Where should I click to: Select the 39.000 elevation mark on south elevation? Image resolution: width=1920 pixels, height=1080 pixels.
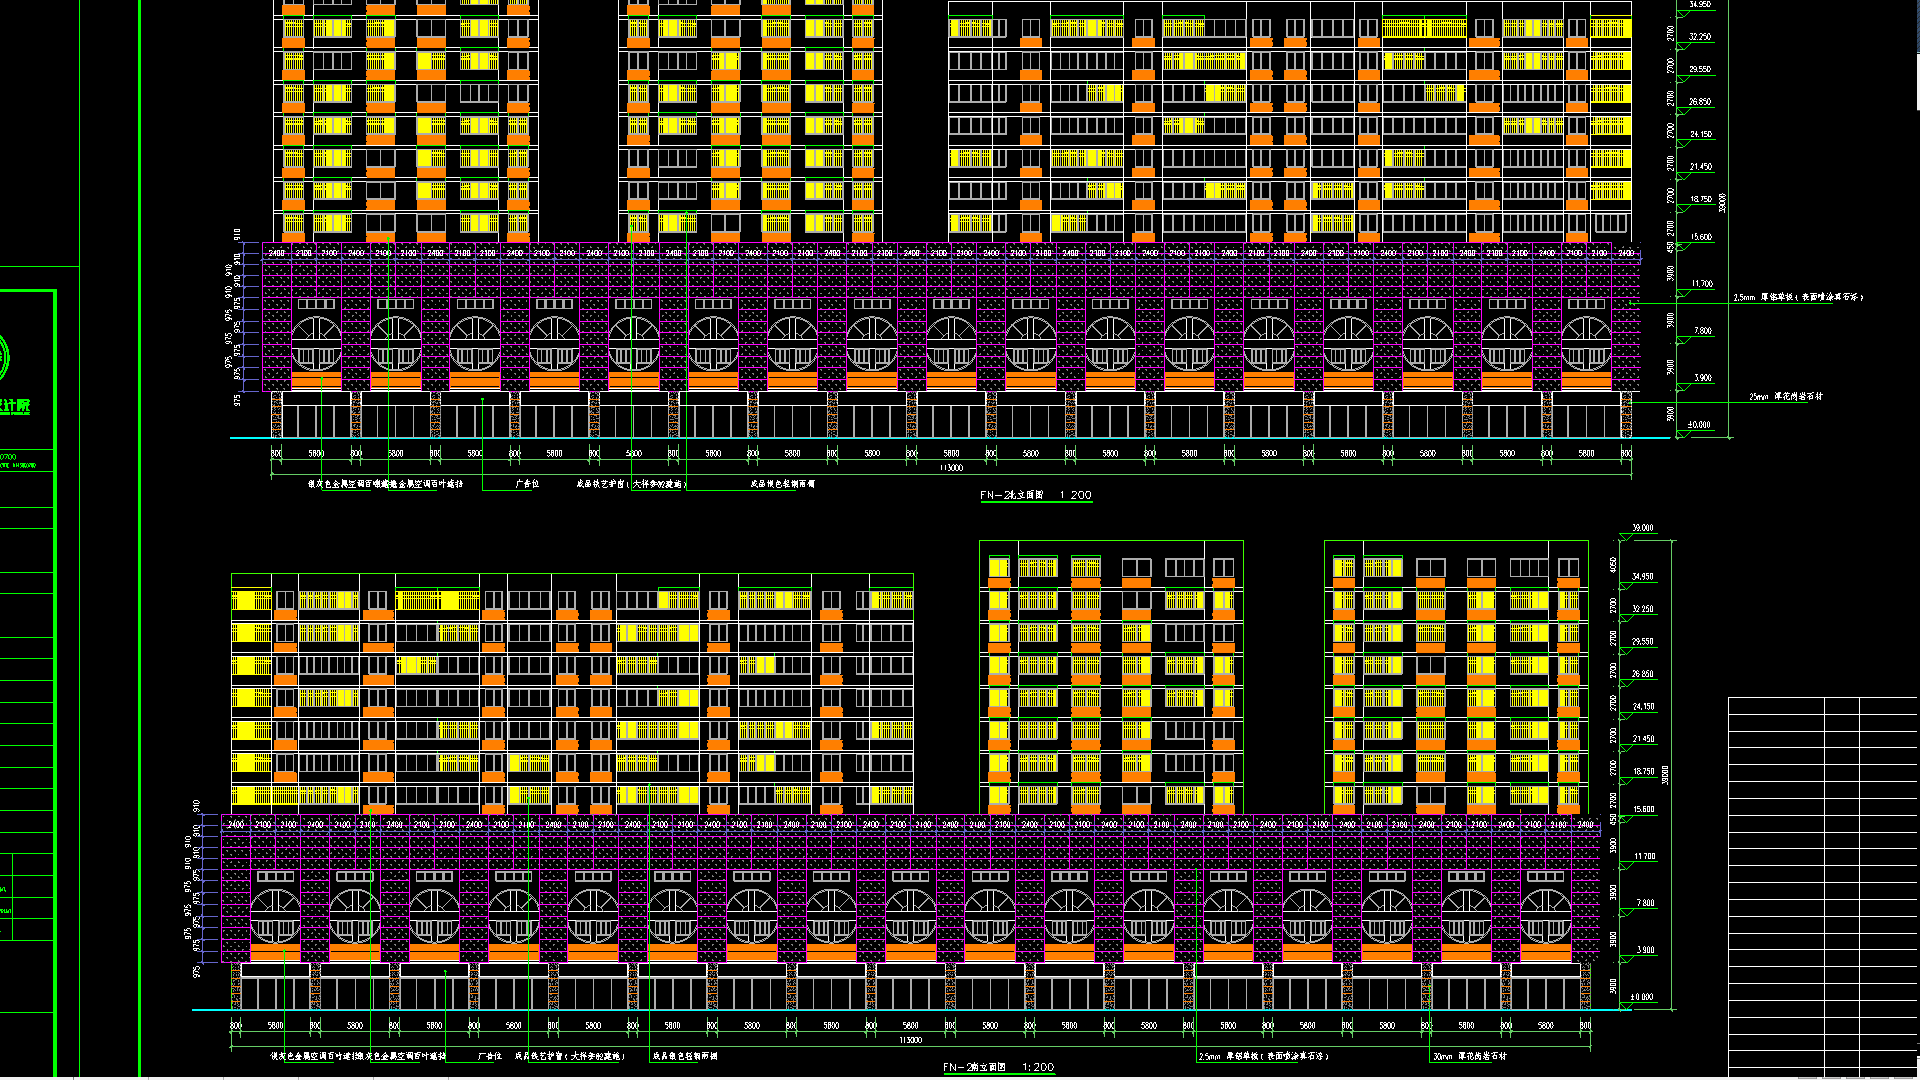[1642, 528]
